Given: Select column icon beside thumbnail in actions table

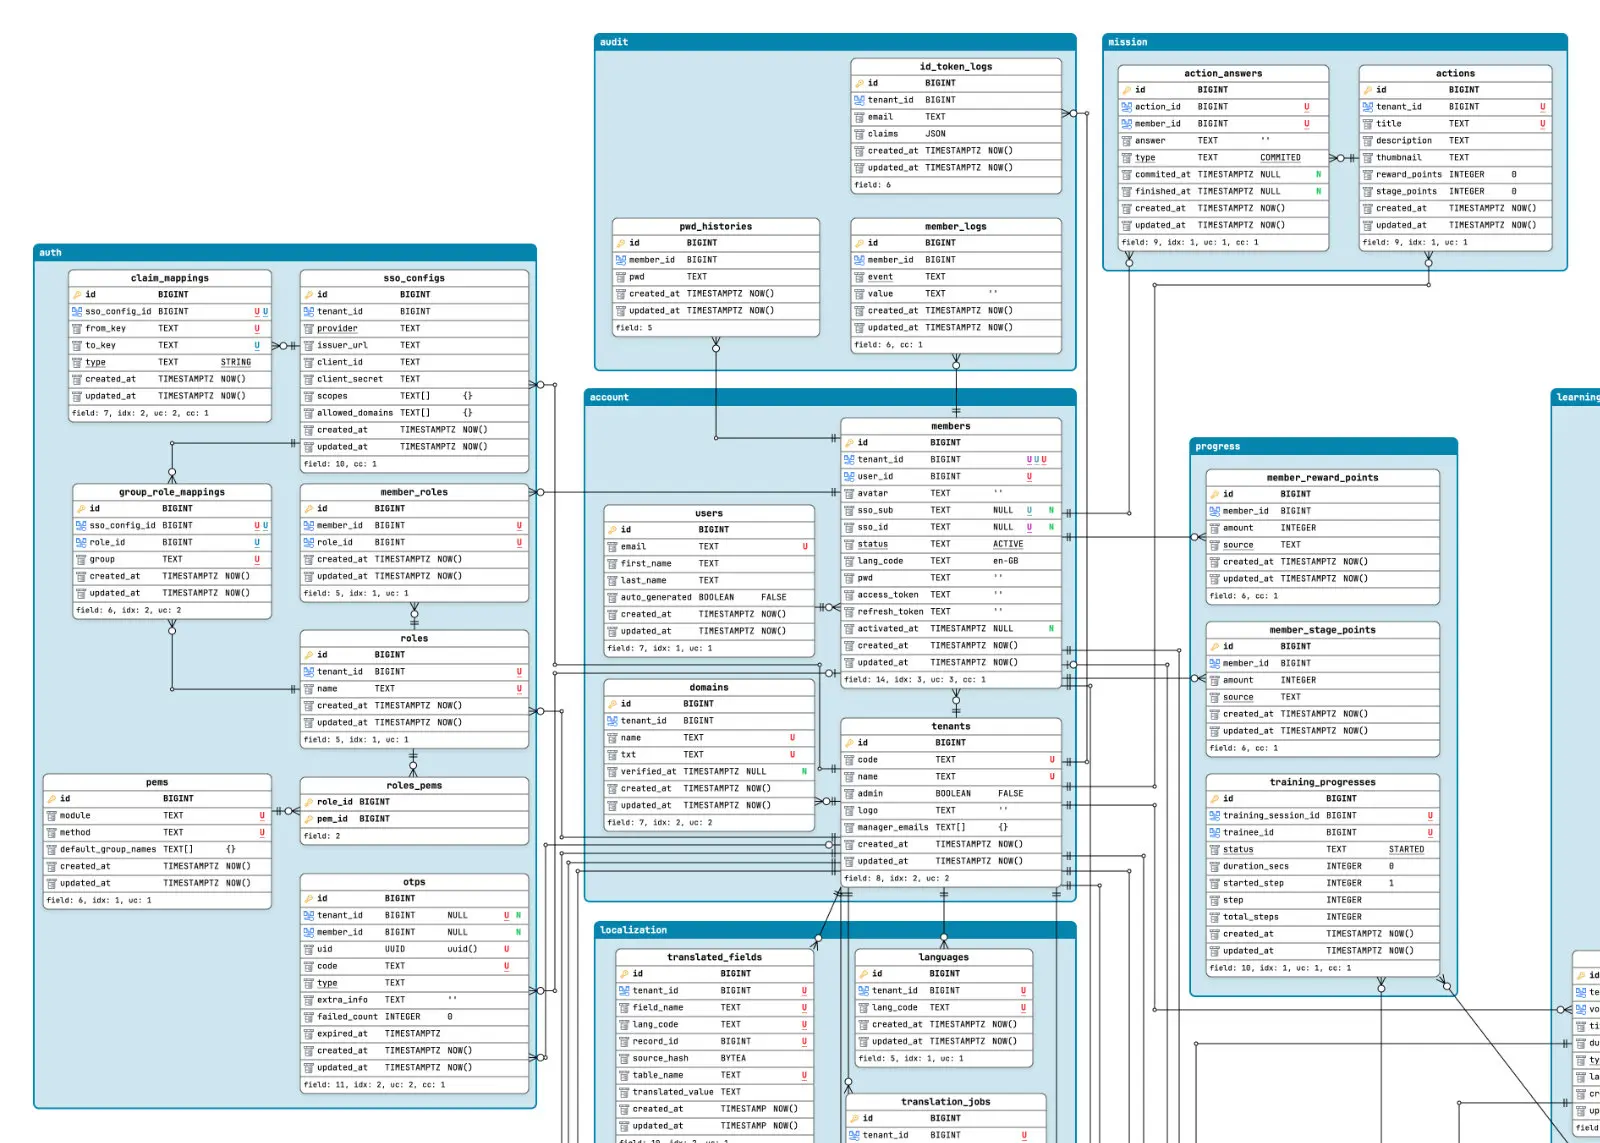Looking at the screenshot, I should click(1367, 157).
